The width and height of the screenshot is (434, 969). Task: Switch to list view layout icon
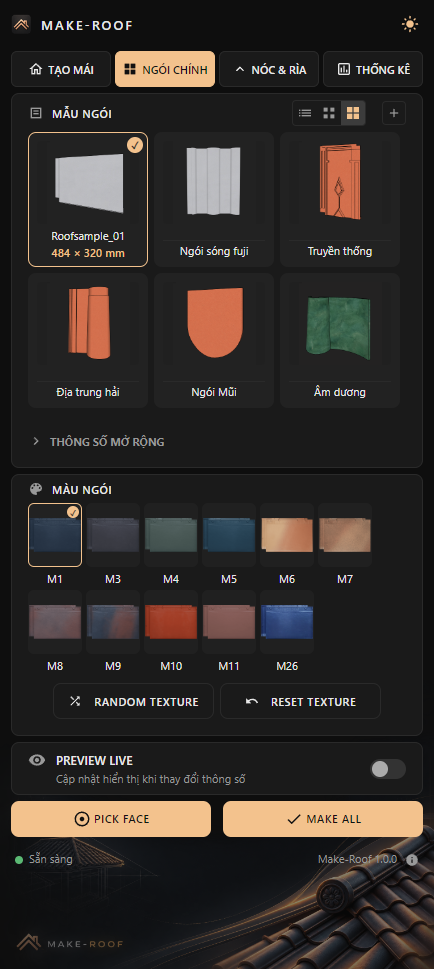305,113
